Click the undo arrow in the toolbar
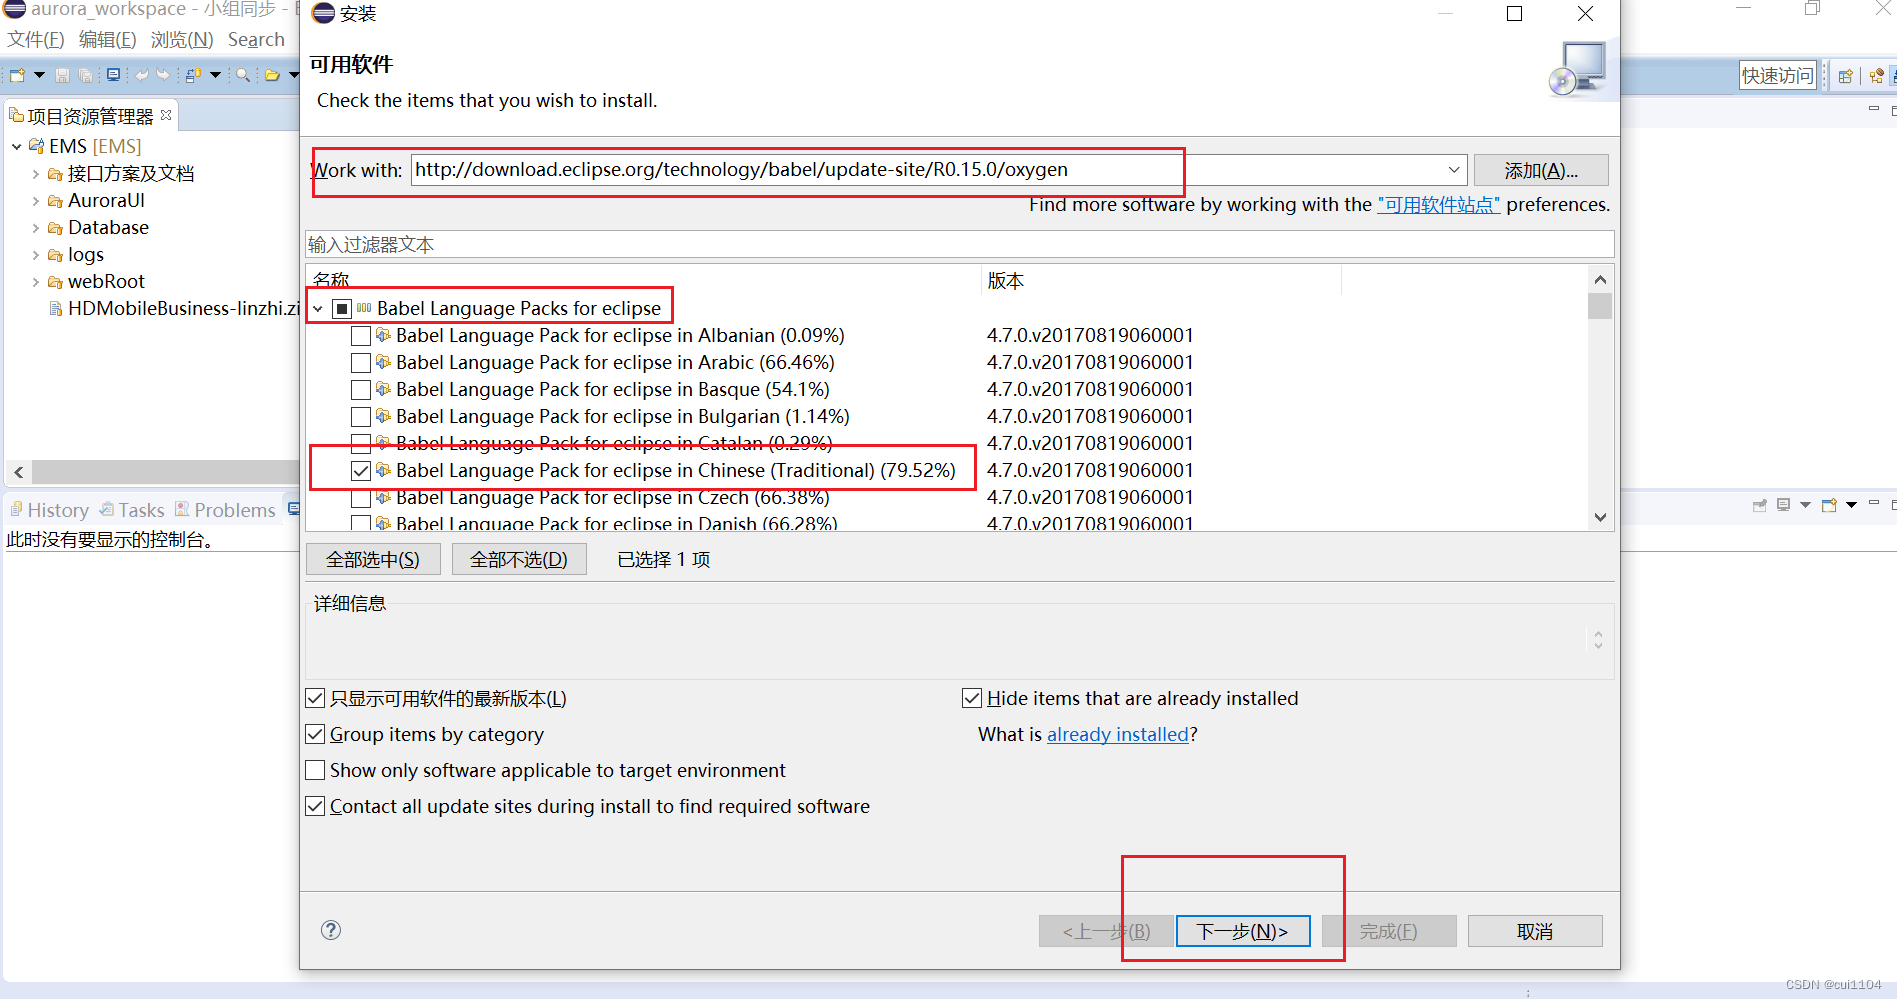1897x999 pixels. tap(142, 75)
